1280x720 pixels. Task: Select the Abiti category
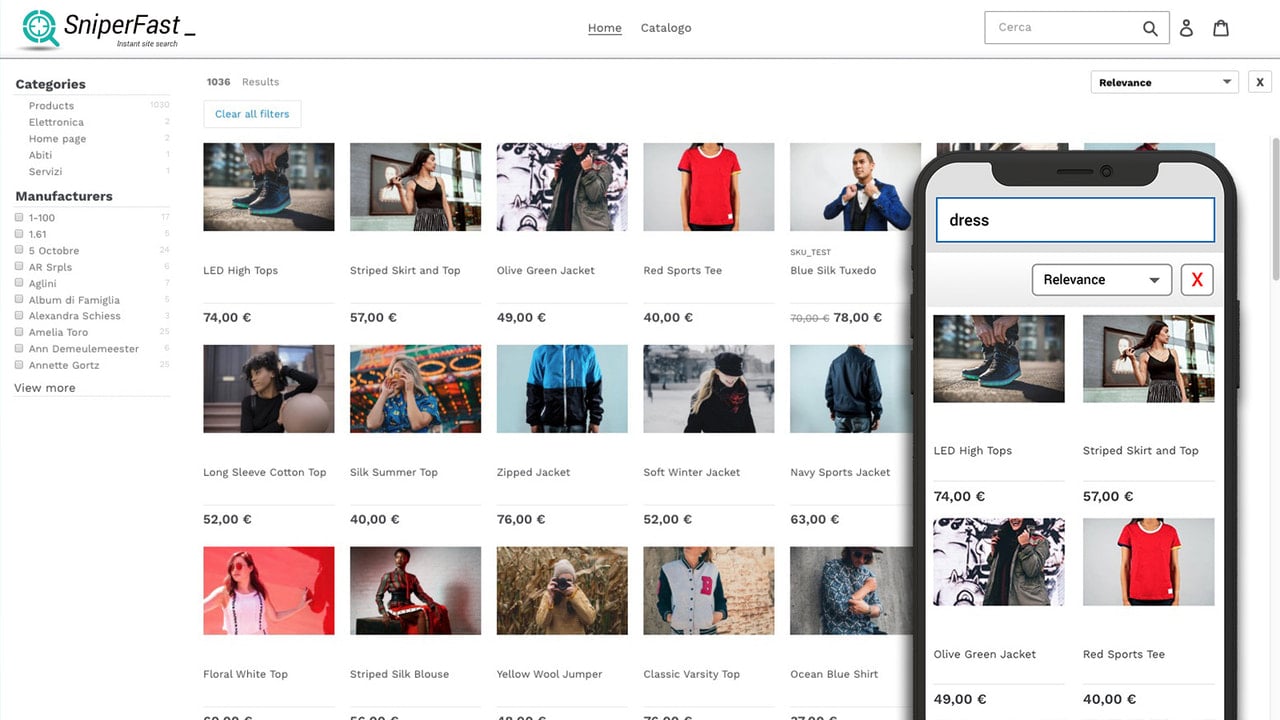(x=40, y=155)
